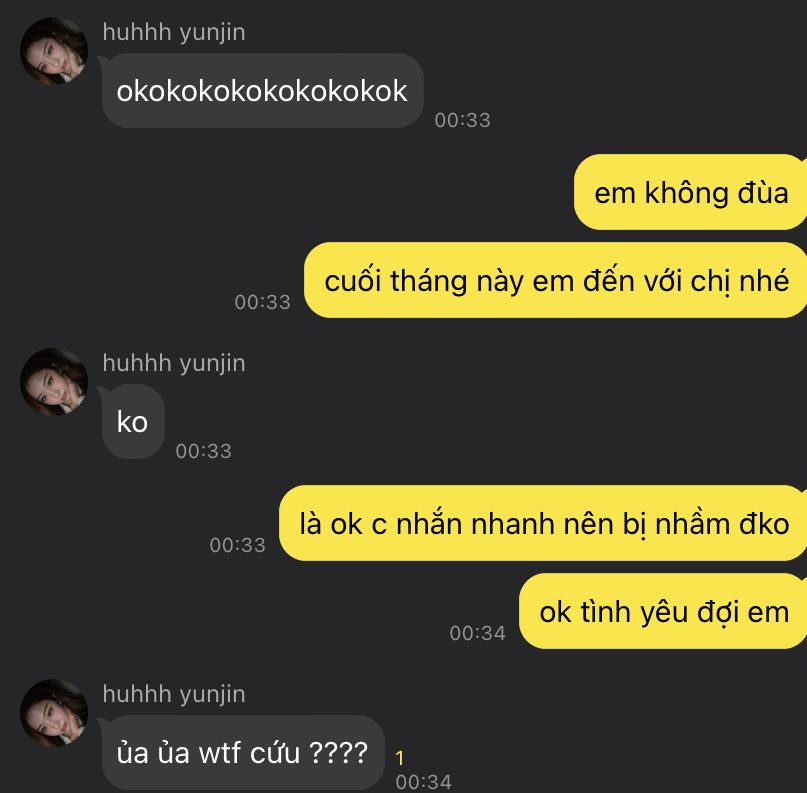The image size is (807, 793).
Task: Select the 'ủa ủa wtf cứu ????' bubble
Action: click(x=243, y=752)
